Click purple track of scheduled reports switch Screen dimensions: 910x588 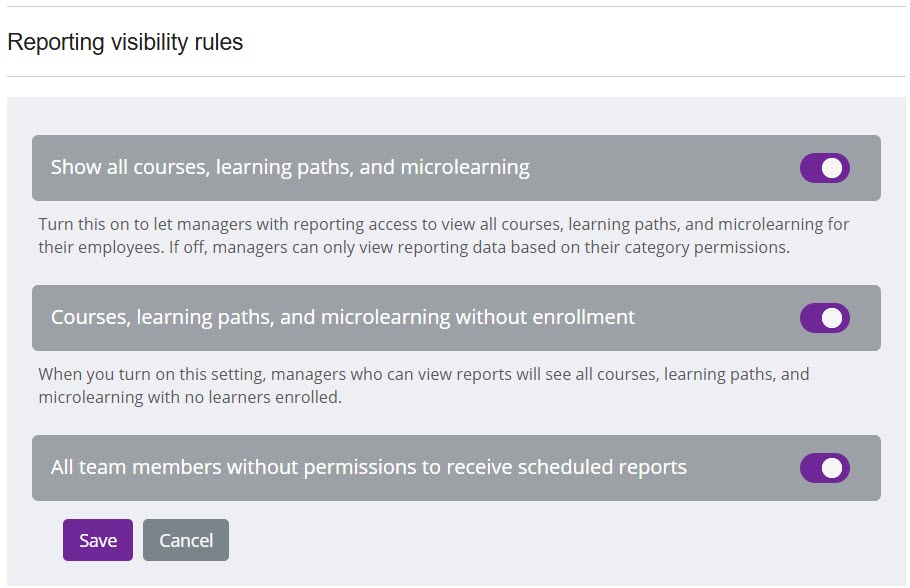coord(810,468)
